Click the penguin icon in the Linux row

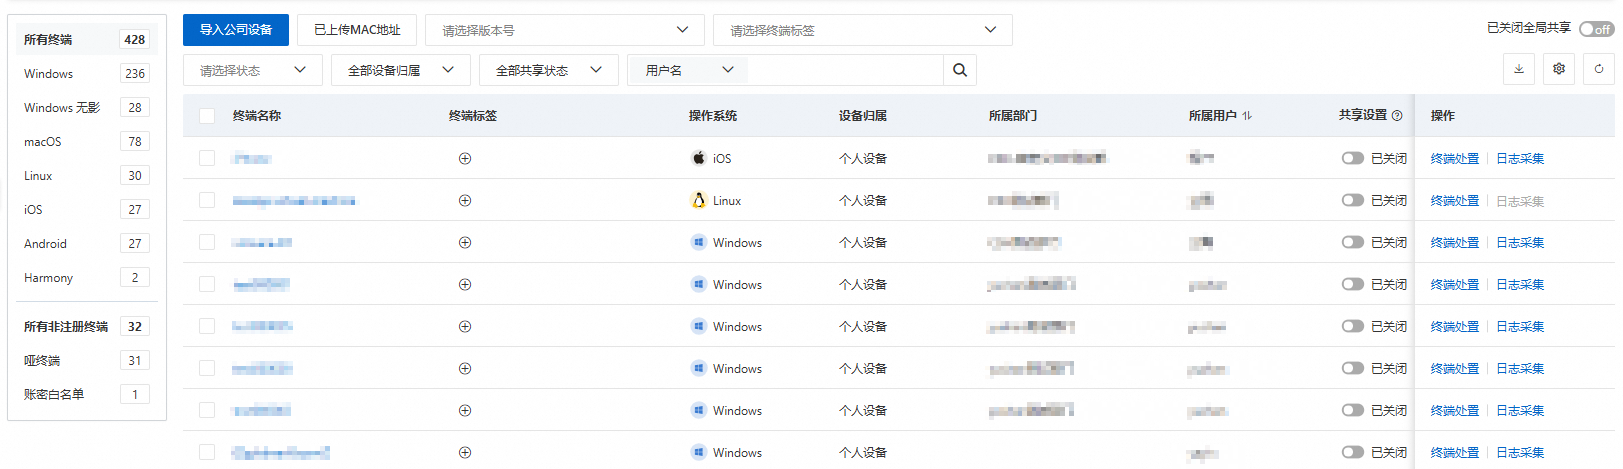[x=699, y=200]
